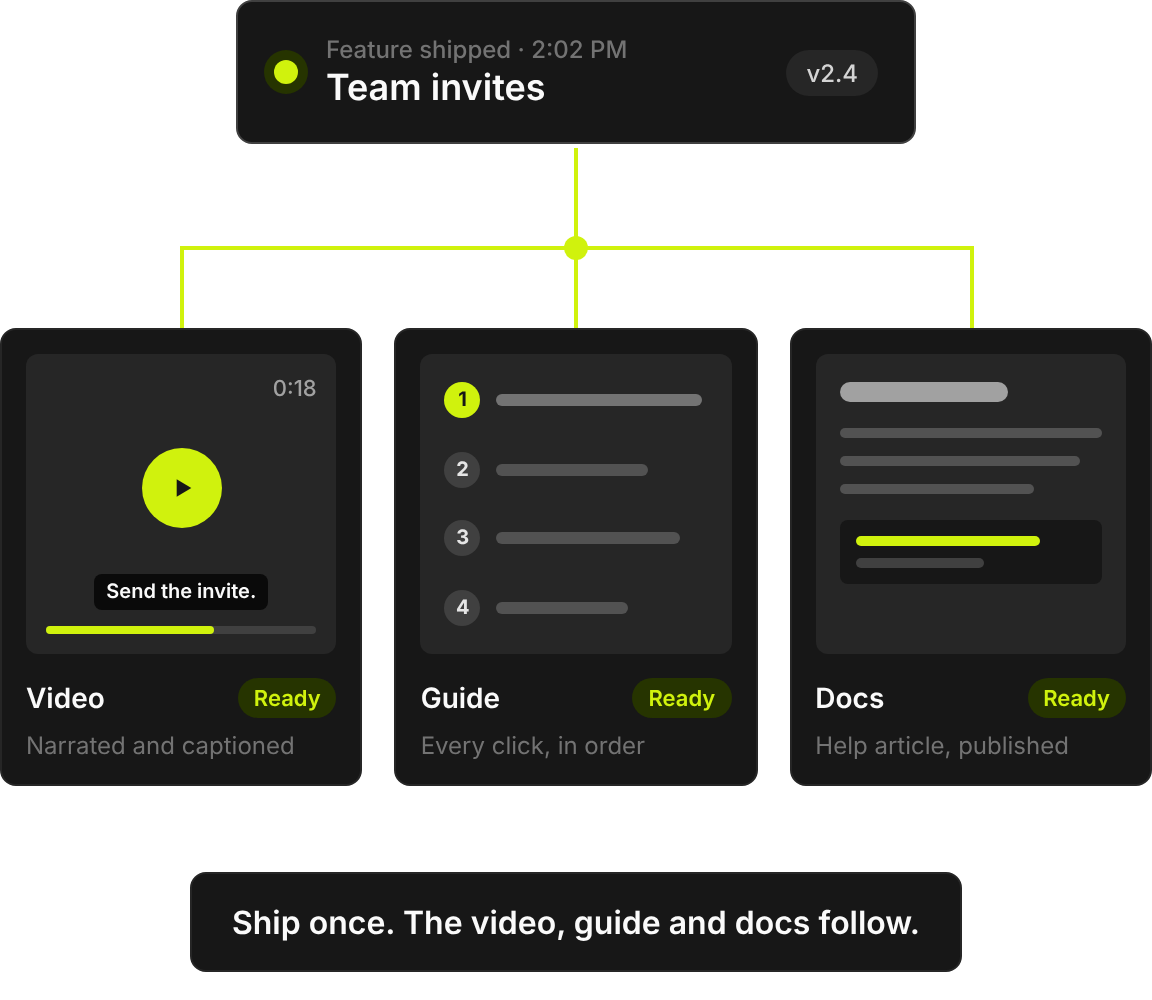Click the Ready badge on the Video card

(287, 698)
